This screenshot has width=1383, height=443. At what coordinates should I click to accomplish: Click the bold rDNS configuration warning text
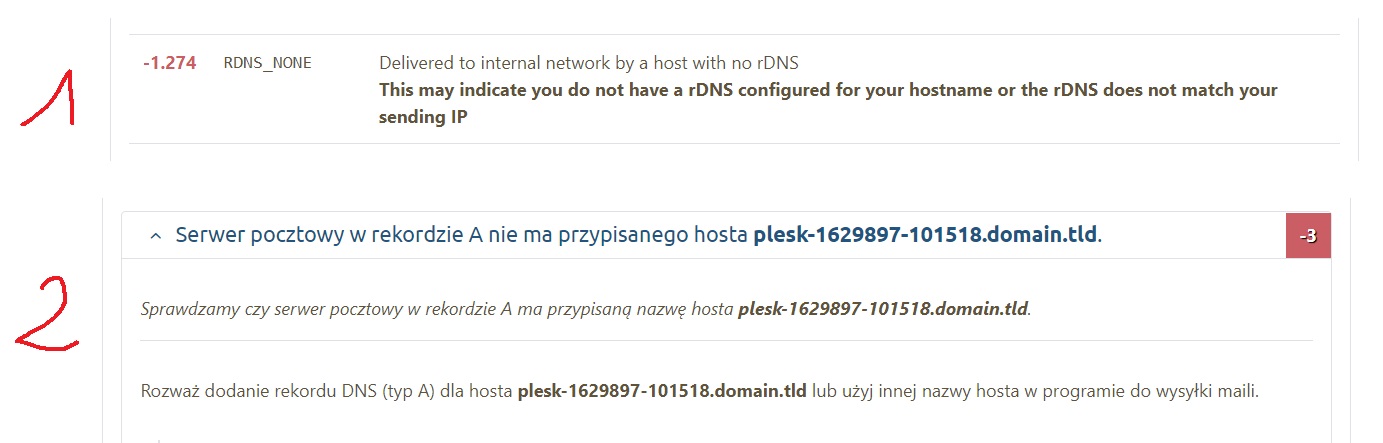pyautogui.click(x=828, y=103)
